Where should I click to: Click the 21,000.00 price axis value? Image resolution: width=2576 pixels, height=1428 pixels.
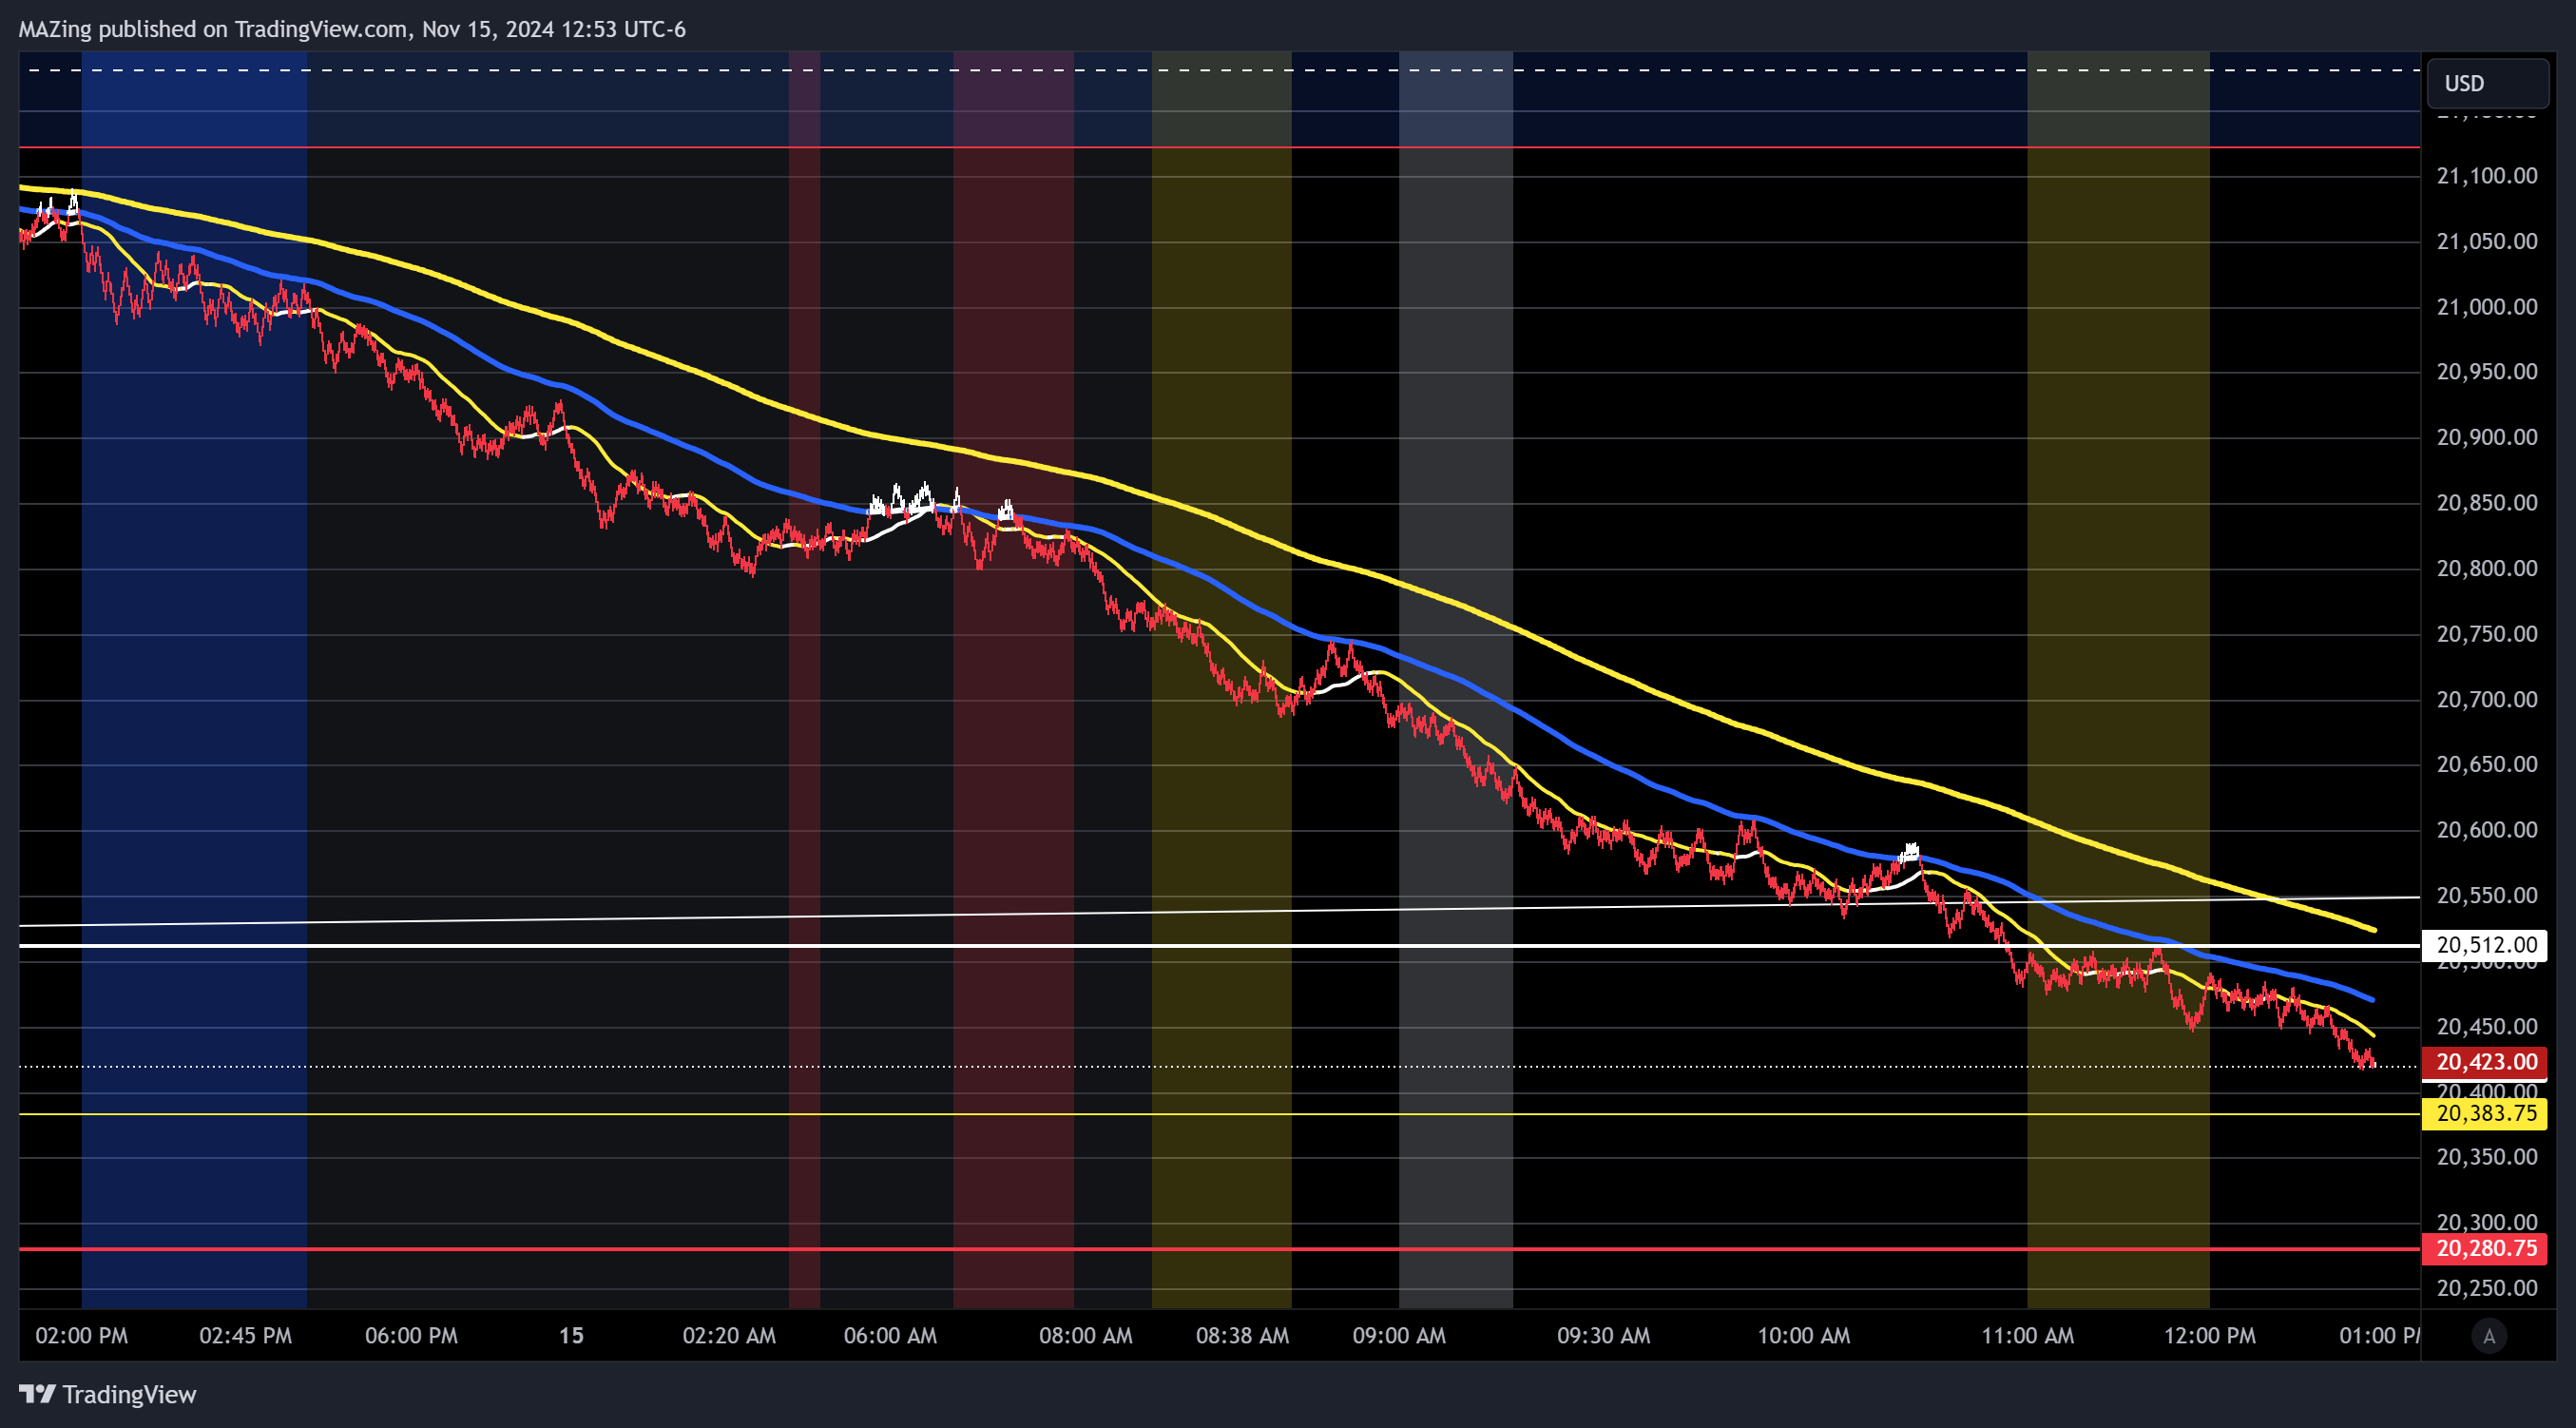2487,307
